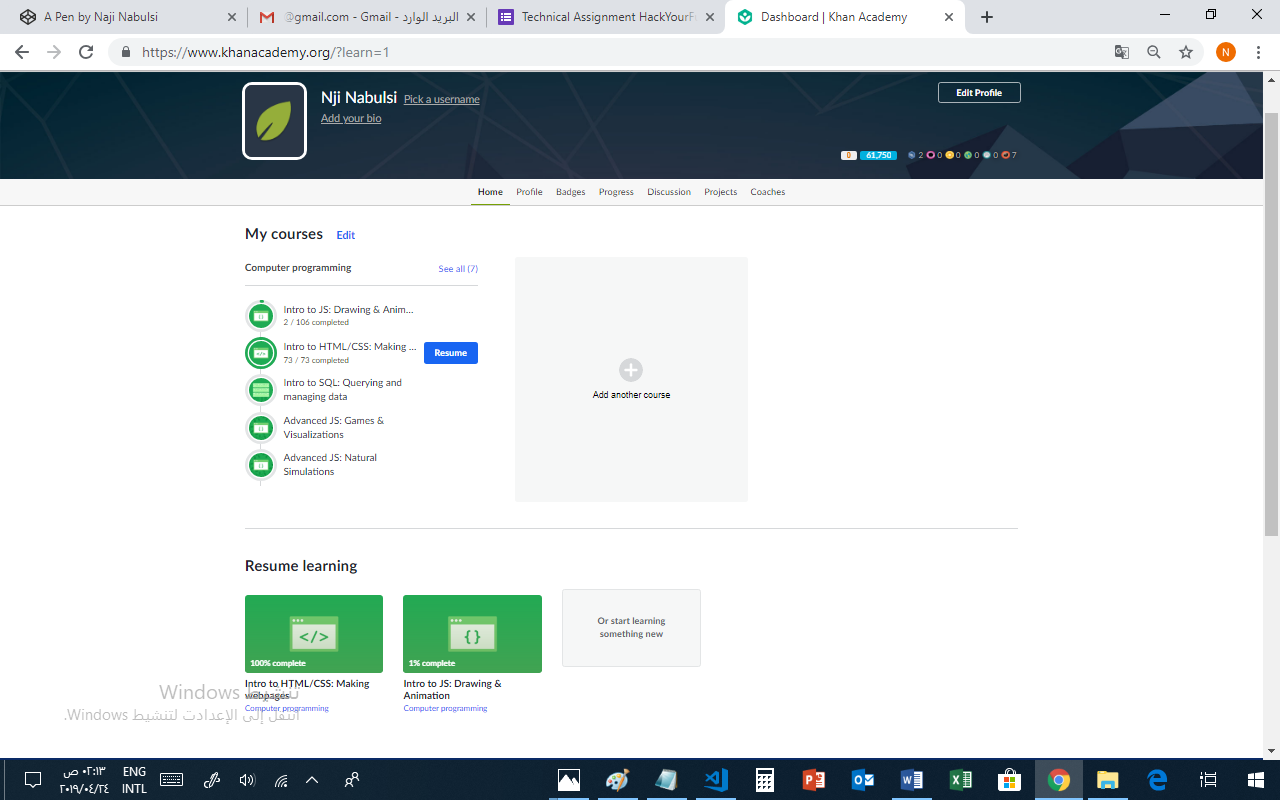This screenshot has width=1280, height=800.
Task: Select Coaches navigation tab
Action: pos(768,192)
